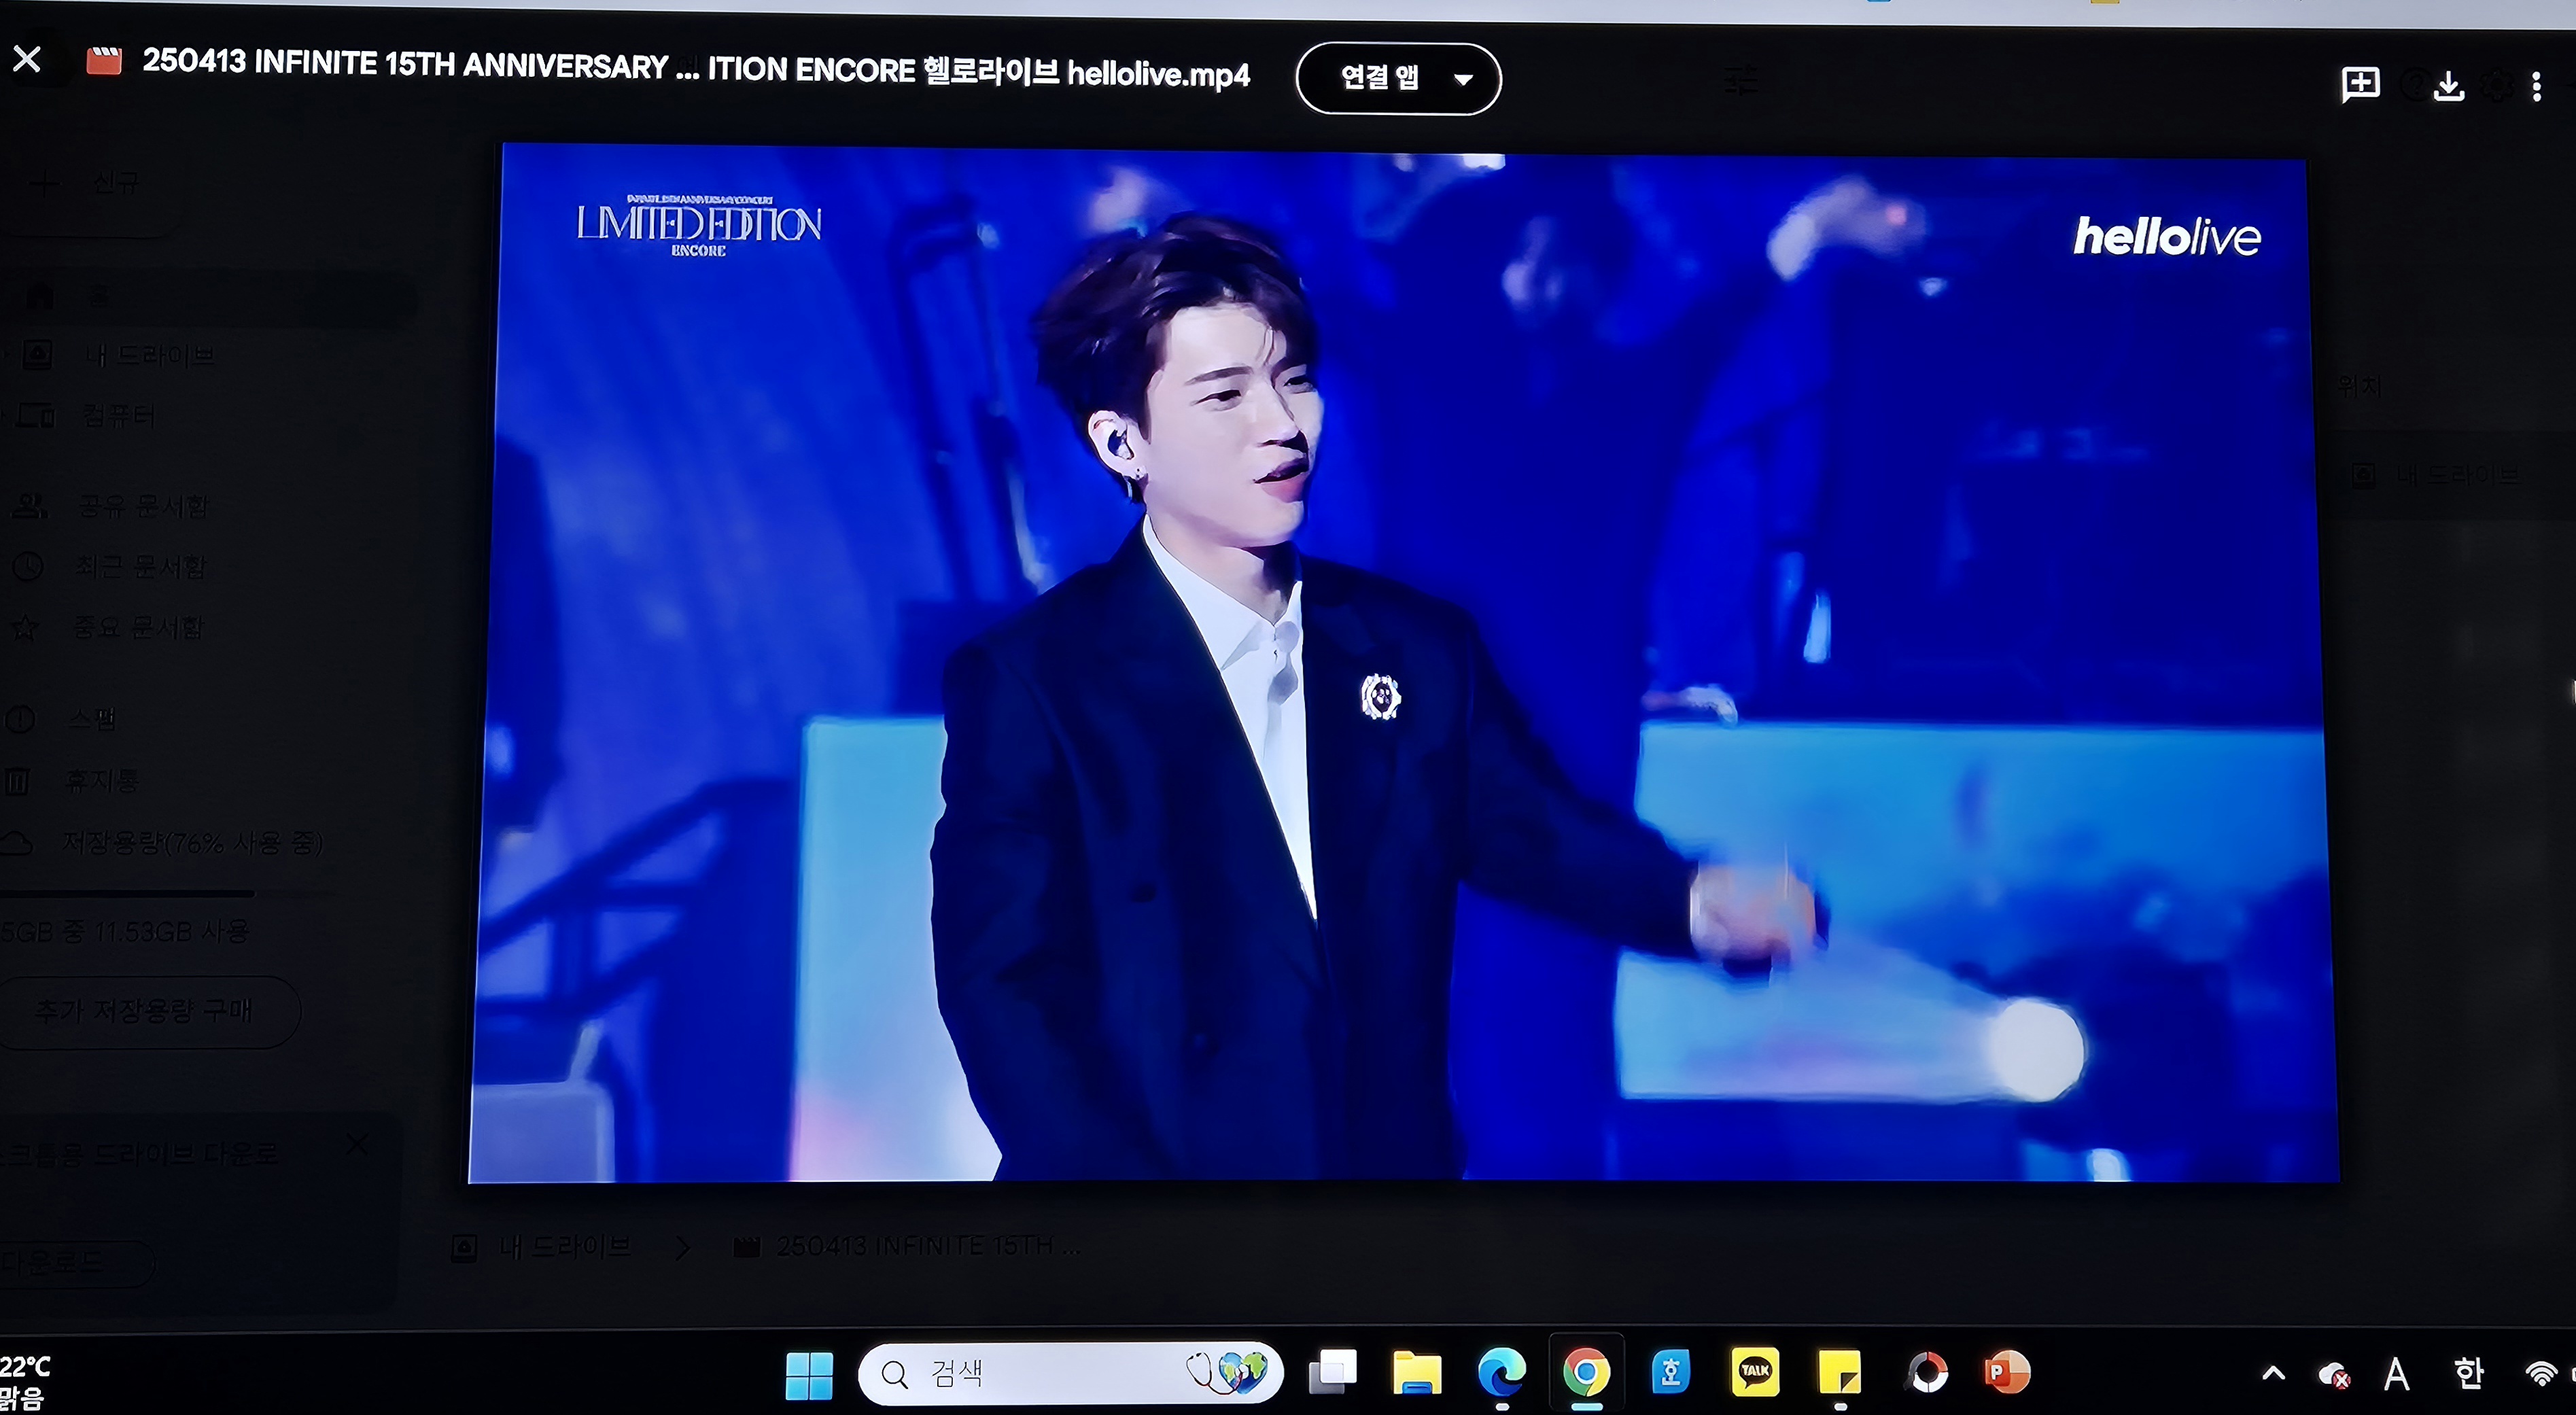Open Task View from the taskbar
The image size is (2576, 1415).
(1333, 1372)
